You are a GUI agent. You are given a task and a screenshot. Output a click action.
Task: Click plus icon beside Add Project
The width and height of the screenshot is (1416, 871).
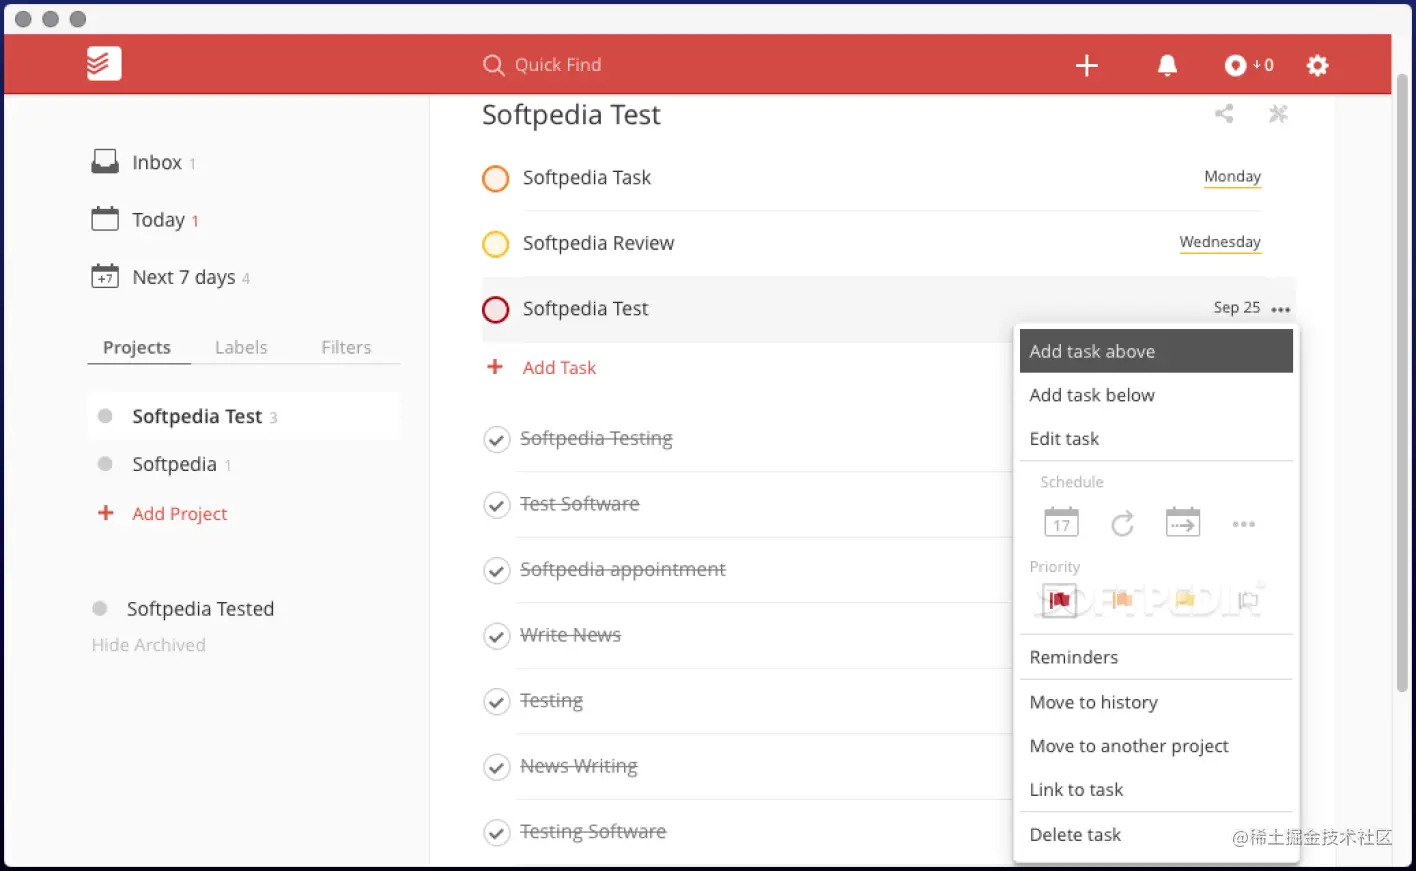(x=105, y=513)
